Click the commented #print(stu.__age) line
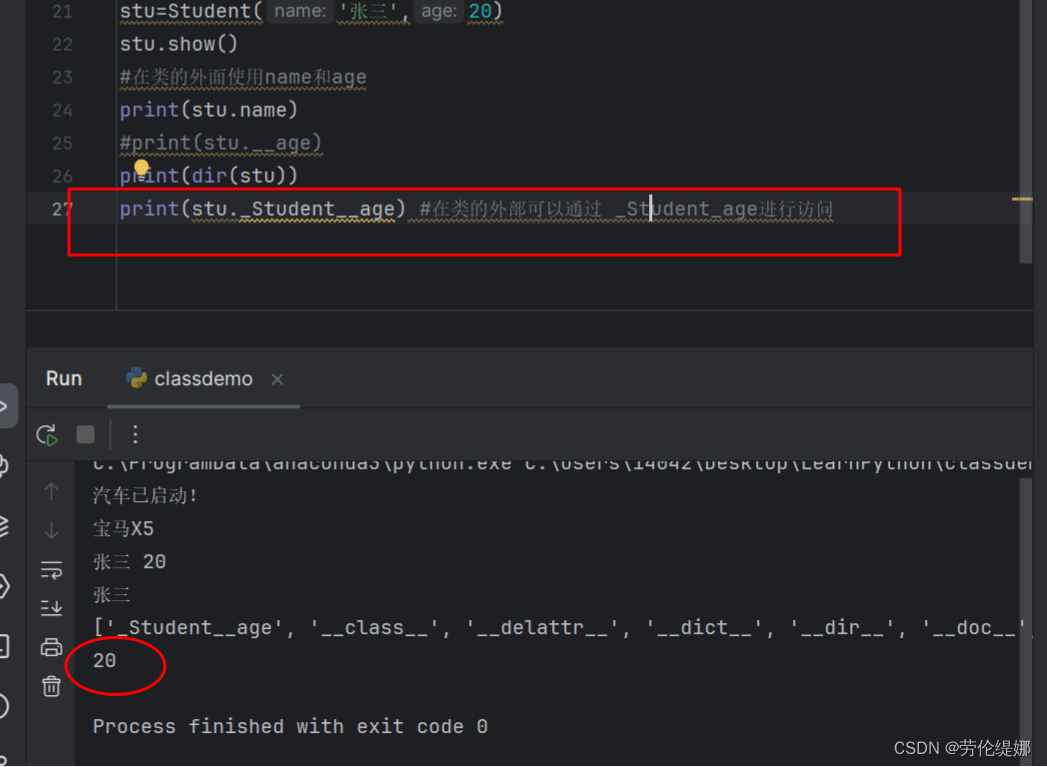Screen dimensions: 1047x767 coord(220,143)
